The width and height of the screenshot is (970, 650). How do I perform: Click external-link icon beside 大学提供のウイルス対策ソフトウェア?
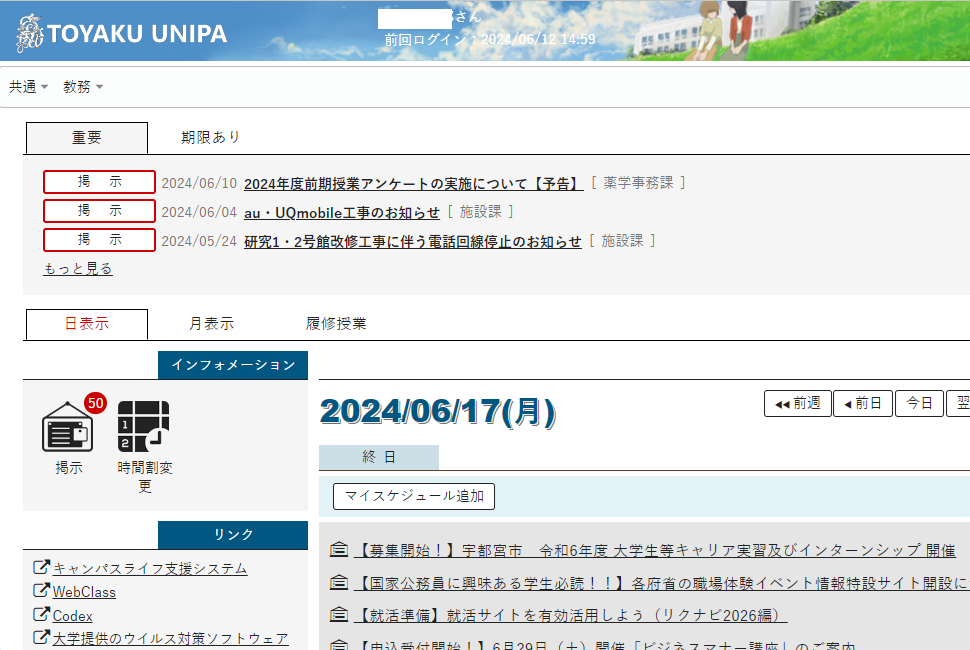(x=41, y=638)
